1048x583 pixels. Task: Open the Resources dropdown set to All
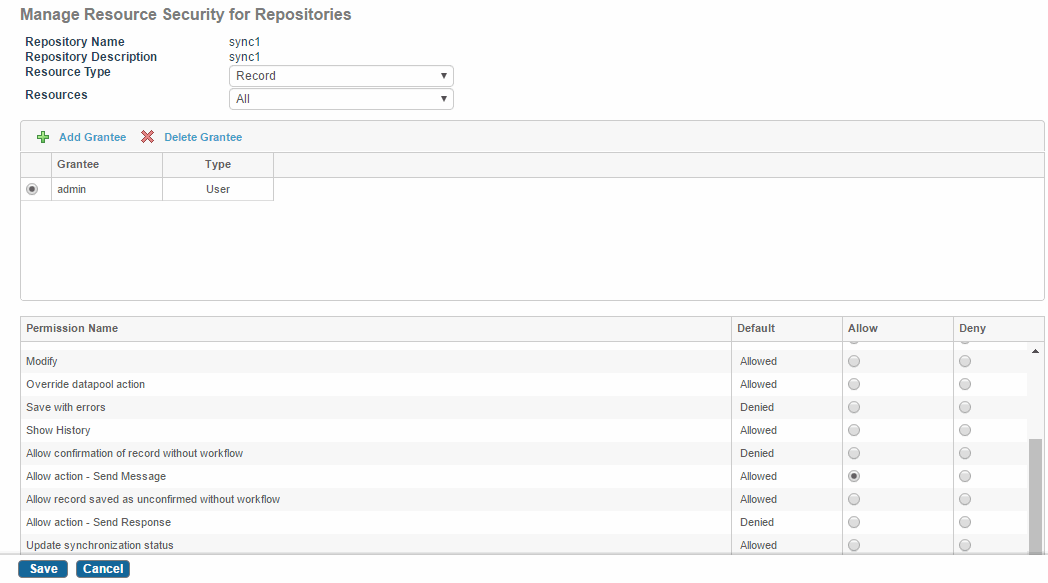click(341, 99)
